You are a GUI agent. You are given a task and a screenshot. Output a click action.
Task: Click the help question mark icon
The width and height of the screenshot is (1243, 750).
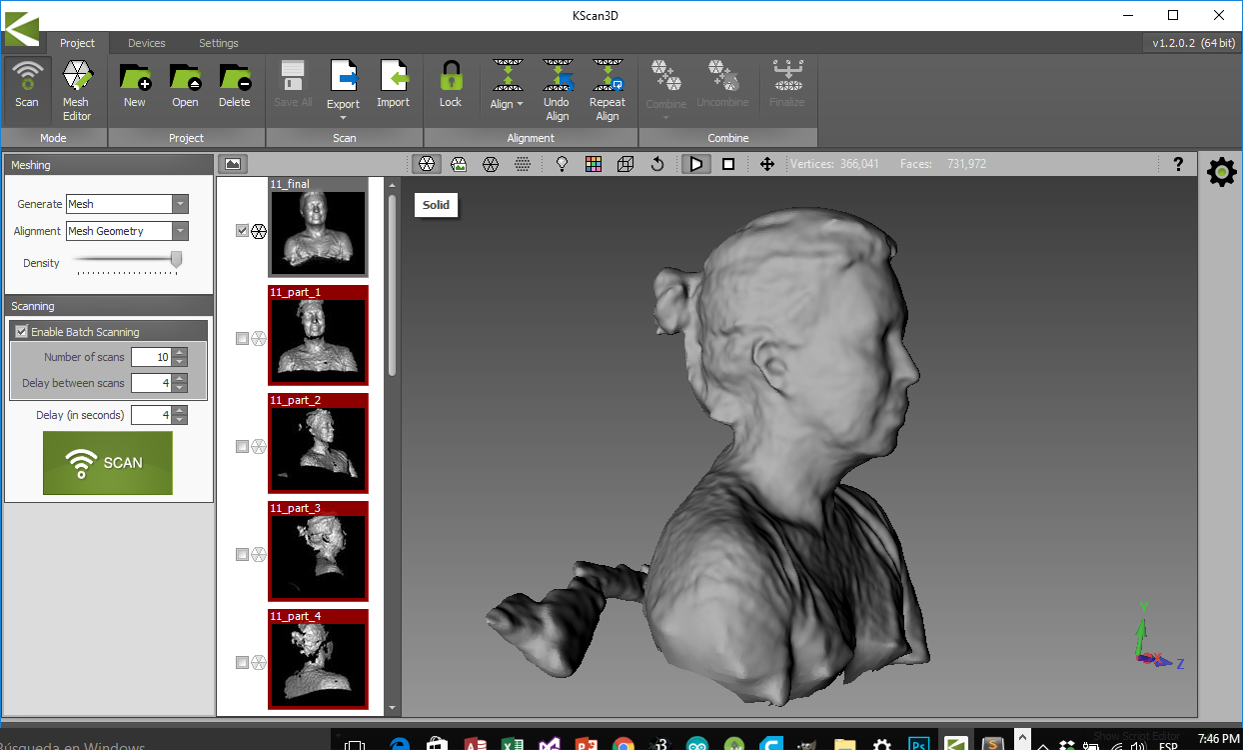pos(1178,164)
